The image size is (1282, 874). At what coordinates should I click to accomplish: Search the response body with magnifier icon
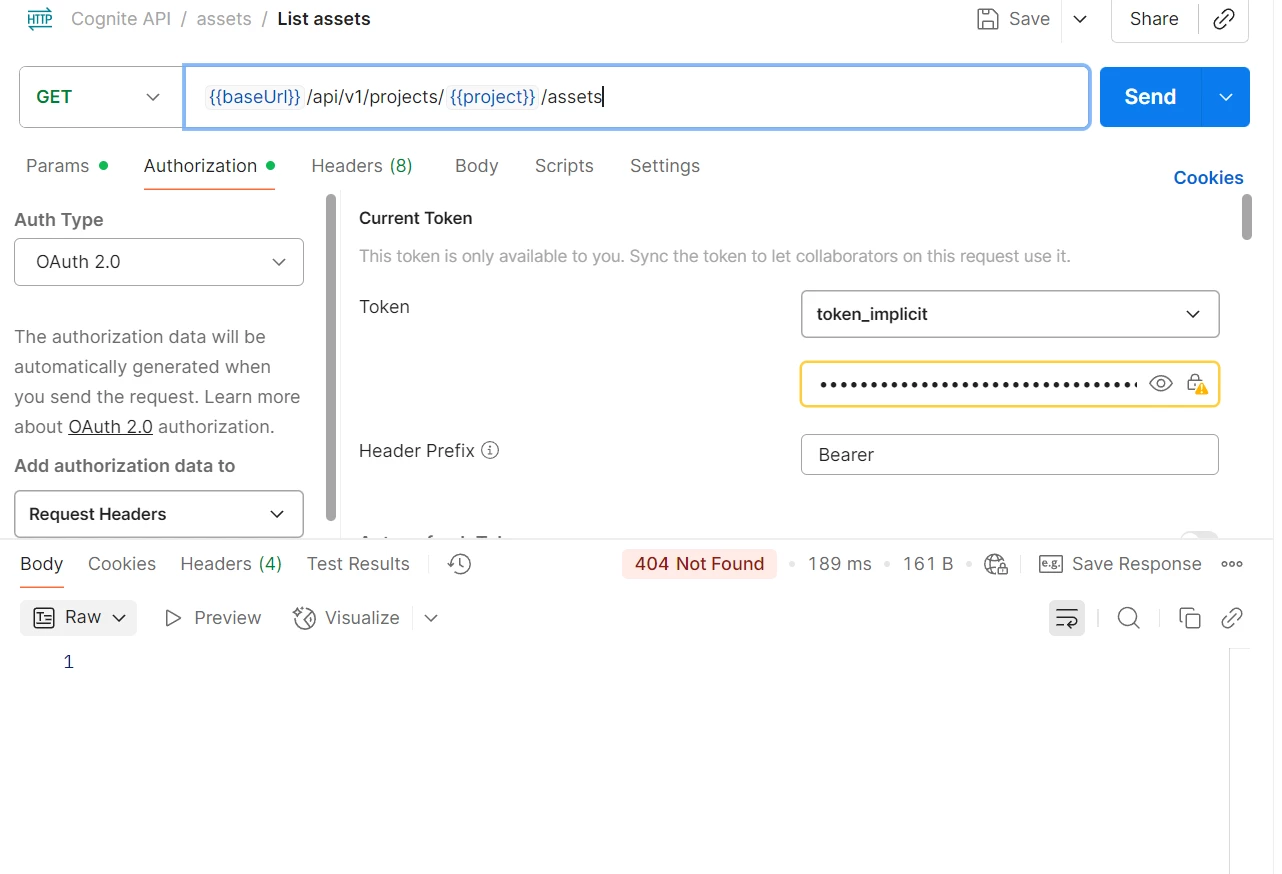(x=1128, y=618)
